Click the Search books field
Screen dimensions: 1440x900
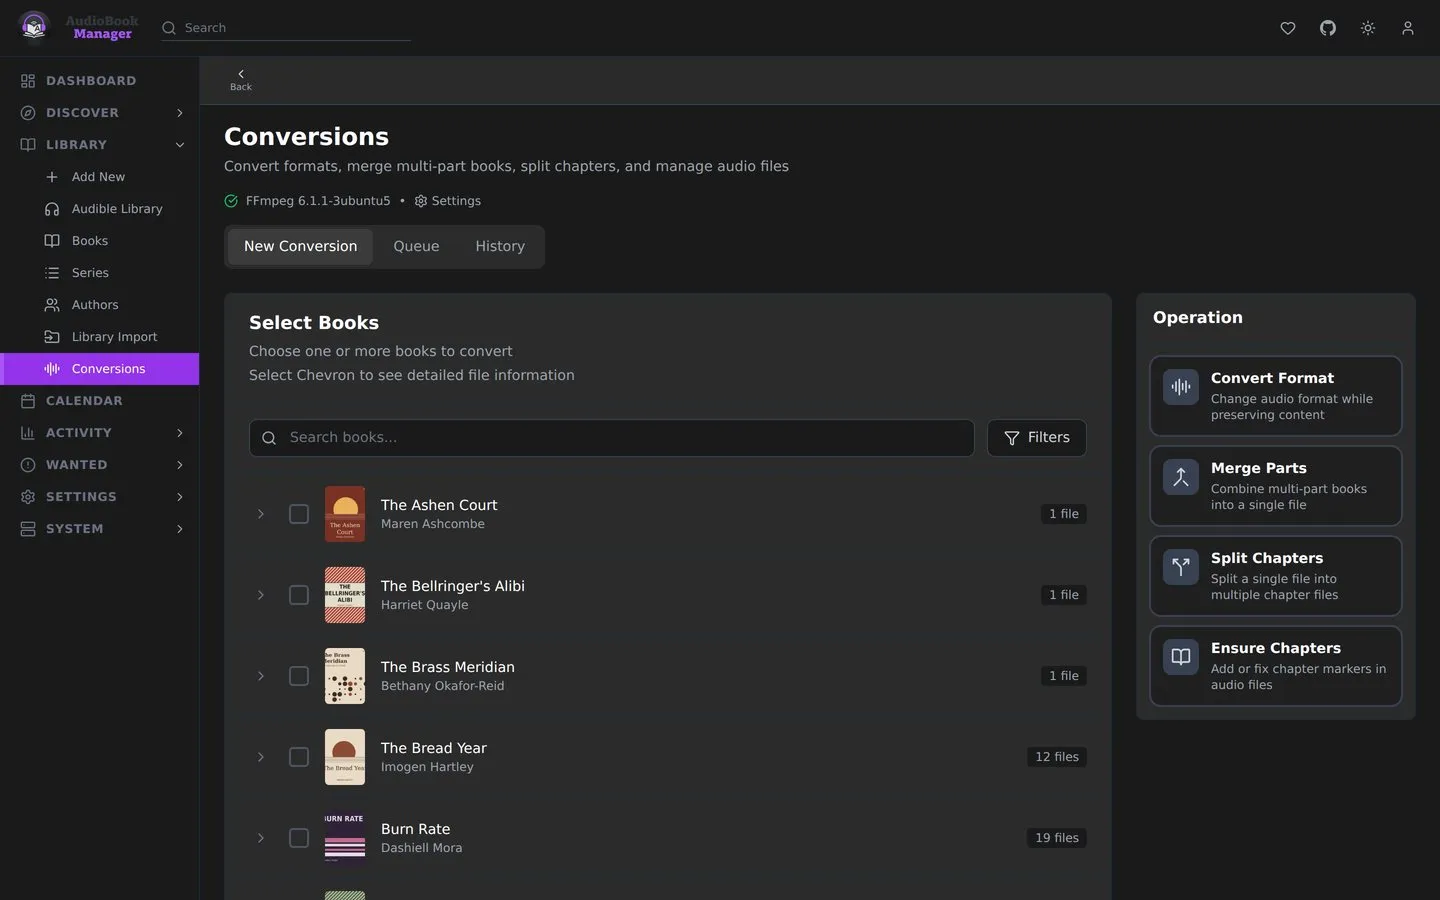(612, 438)
